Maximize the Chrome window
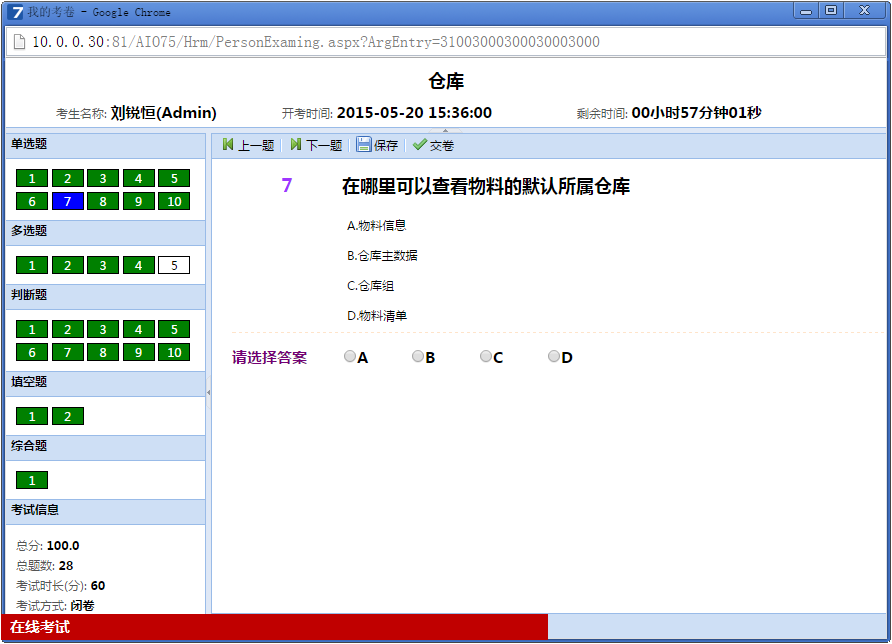The image size is (892, 644). tap(831, 10)
